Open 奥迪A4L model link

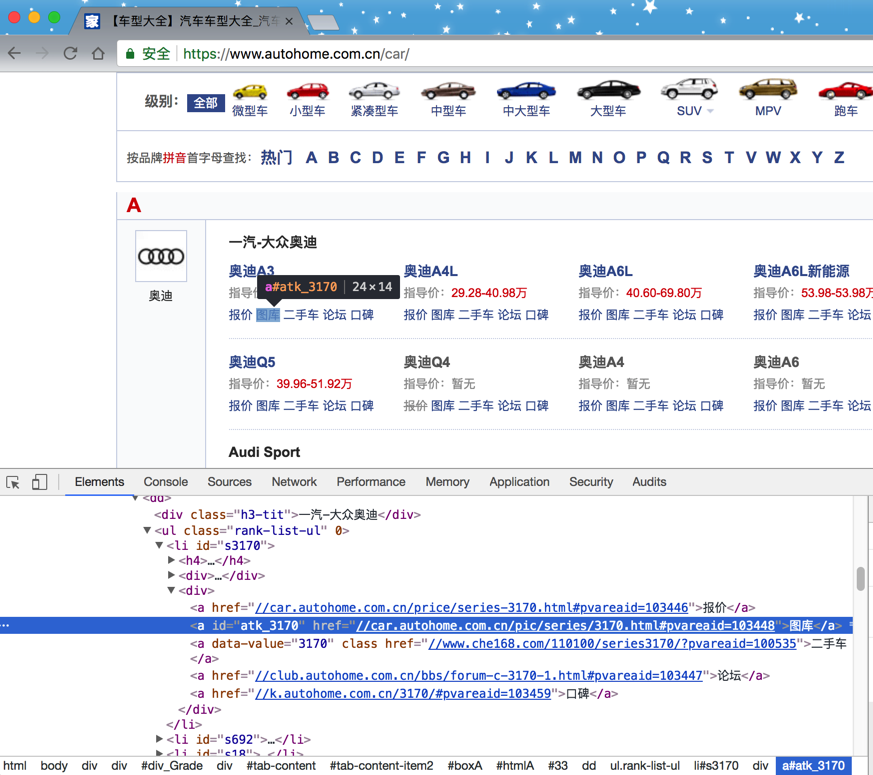[430, 271]
